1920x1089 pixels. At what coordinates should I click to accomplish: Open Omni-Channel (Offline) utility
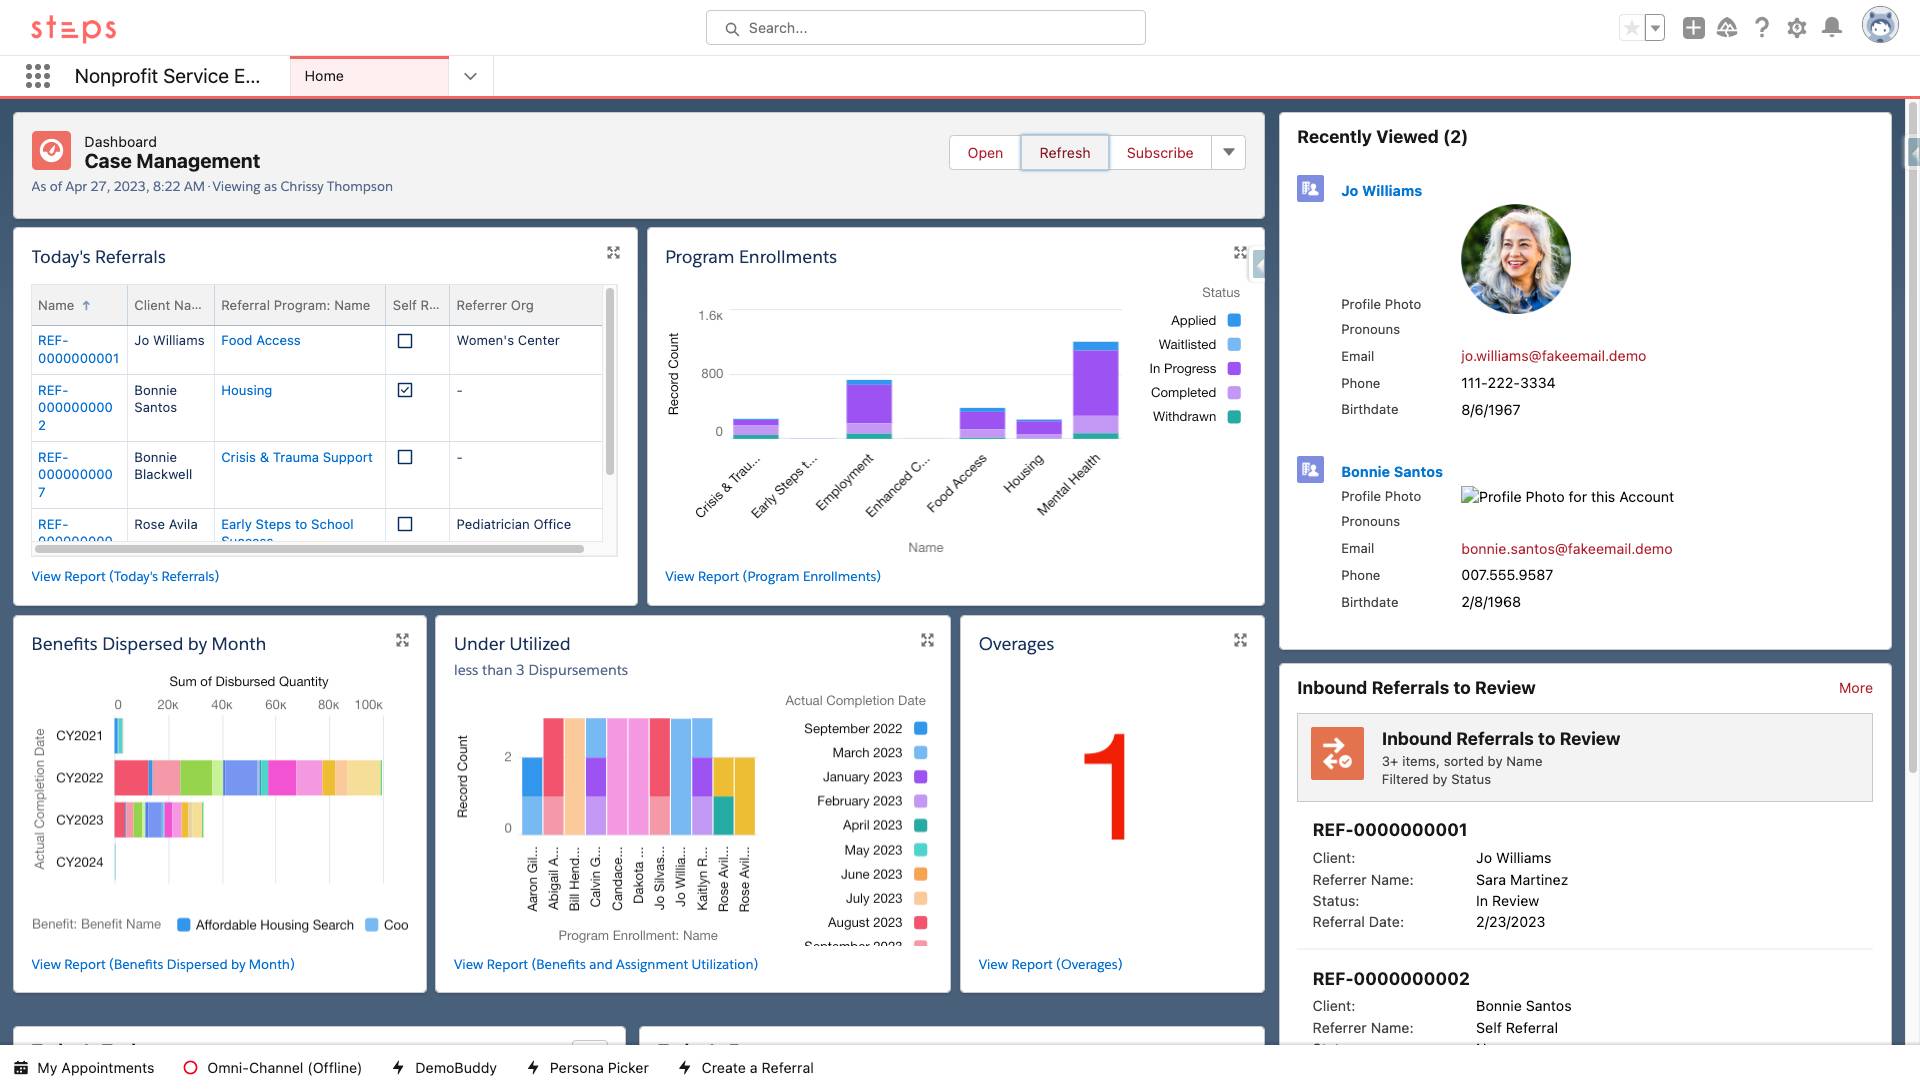[273, 1068]
